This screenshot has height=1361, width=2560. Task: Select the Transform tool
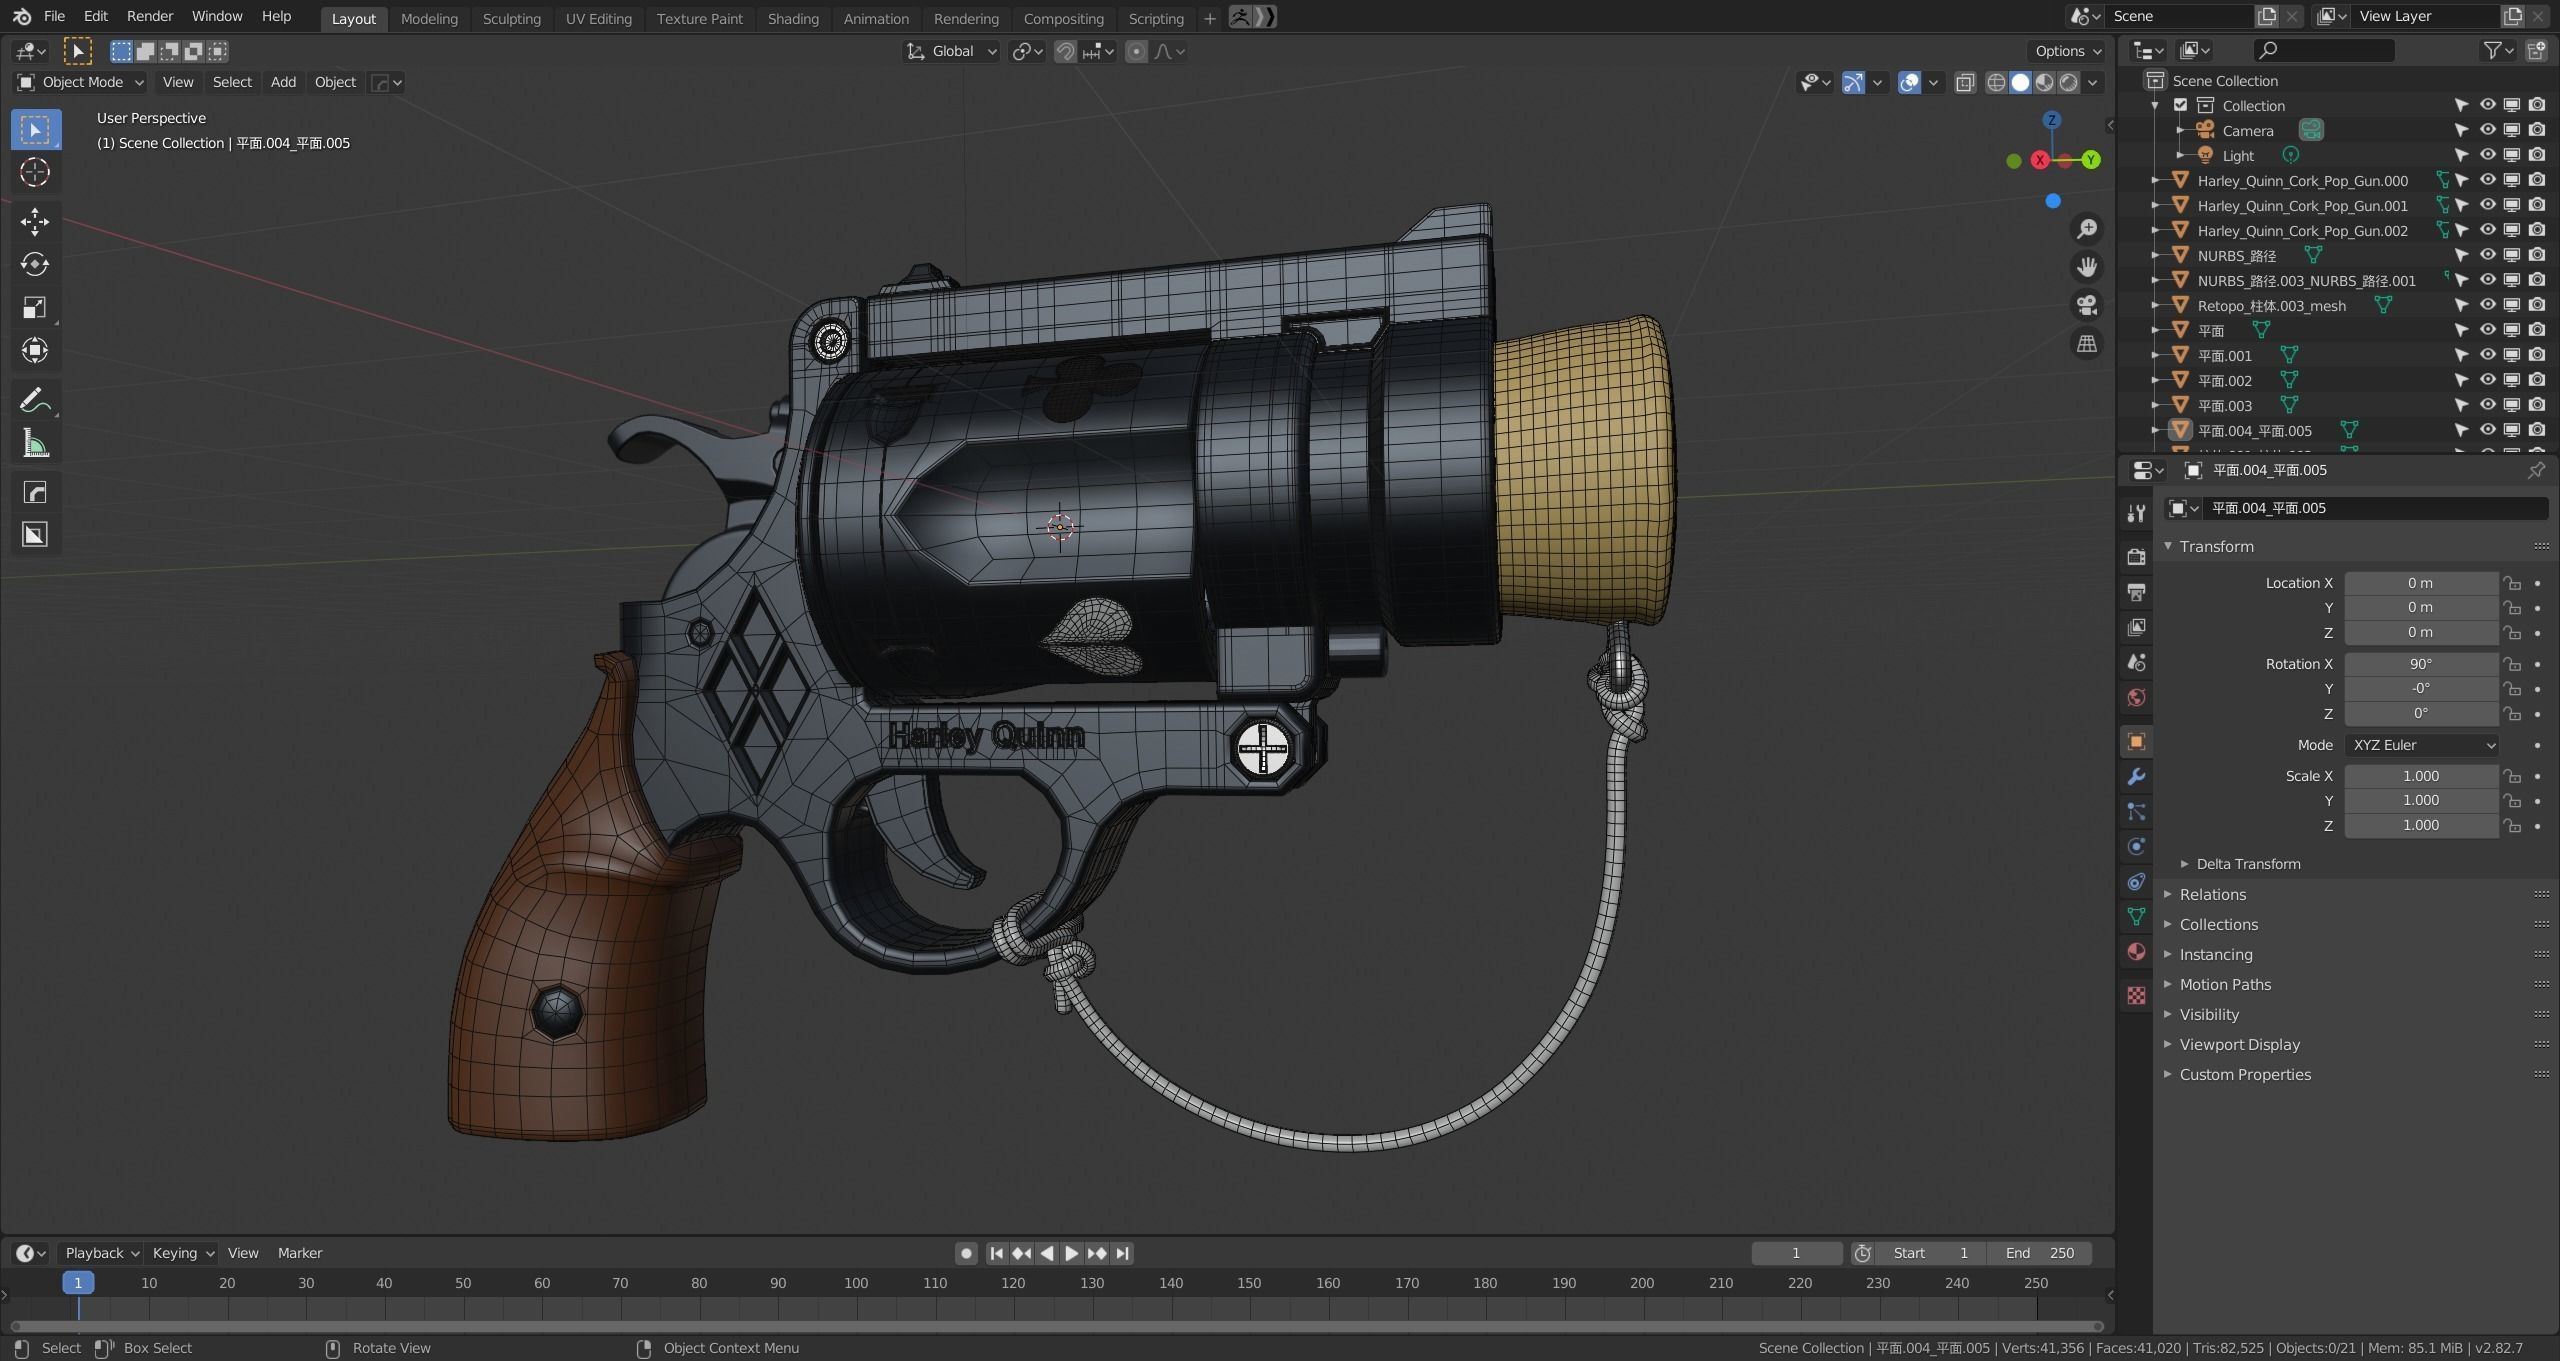click(x=35, y=350)
